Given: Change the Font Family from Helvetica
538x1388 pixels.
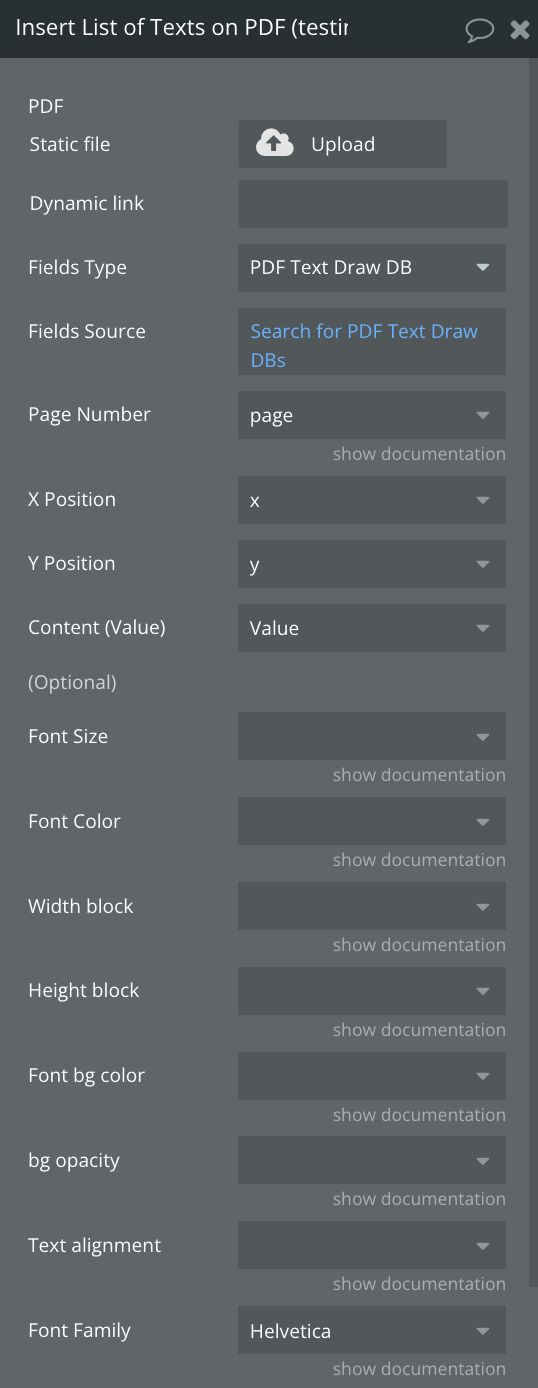Looking at the screenshot, I should (x=372, y=1330).
